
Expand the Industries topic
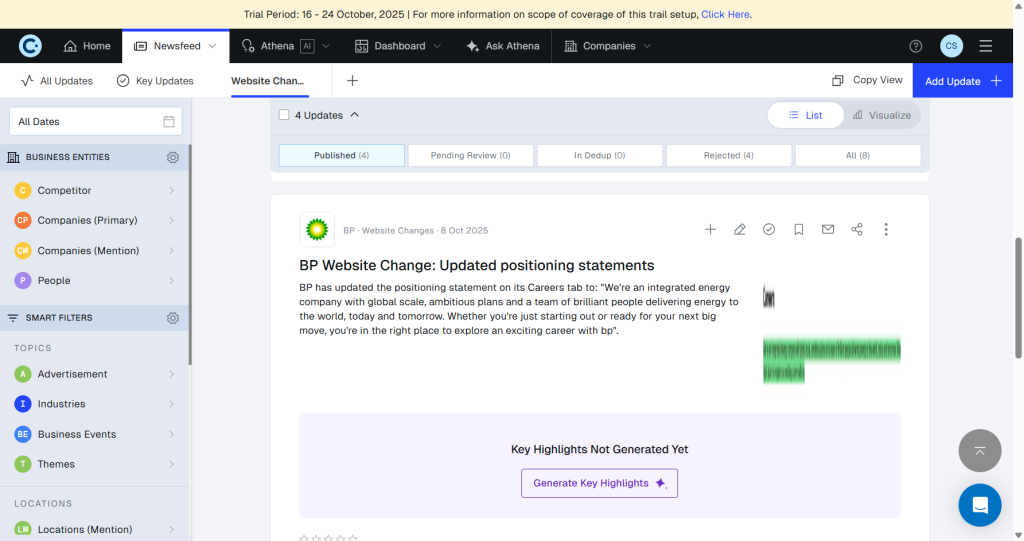click(x=171, y=404)
